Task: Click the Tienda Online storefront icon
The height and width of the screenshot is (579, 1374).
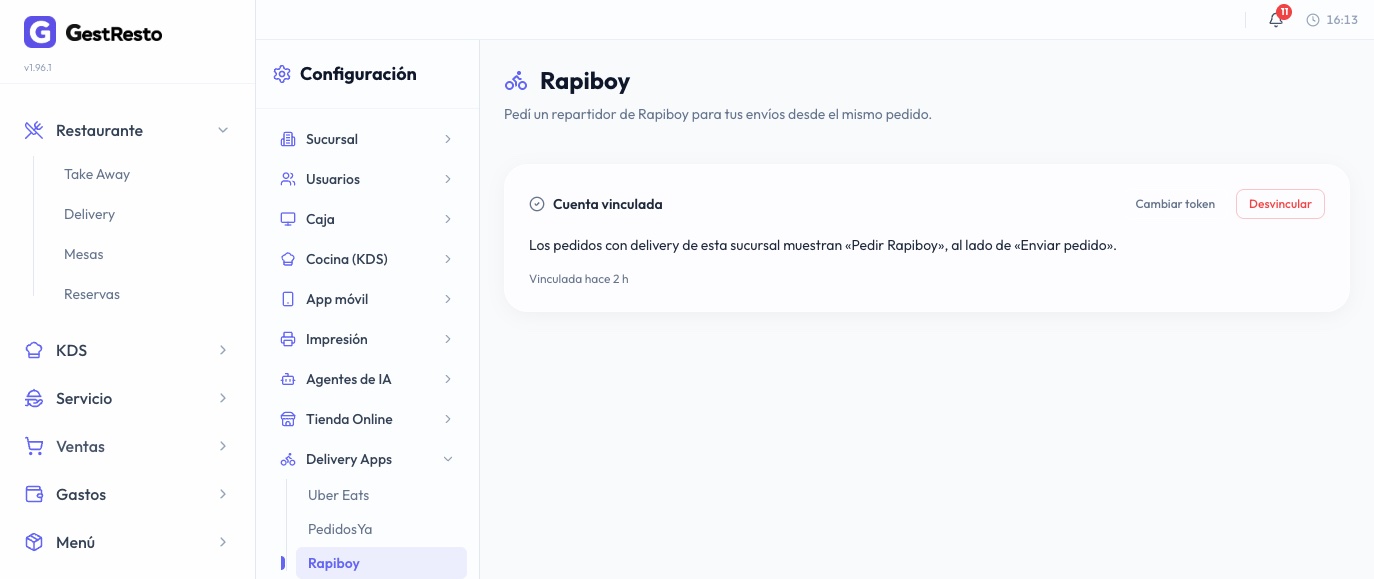Action: [x=288, y=419]
